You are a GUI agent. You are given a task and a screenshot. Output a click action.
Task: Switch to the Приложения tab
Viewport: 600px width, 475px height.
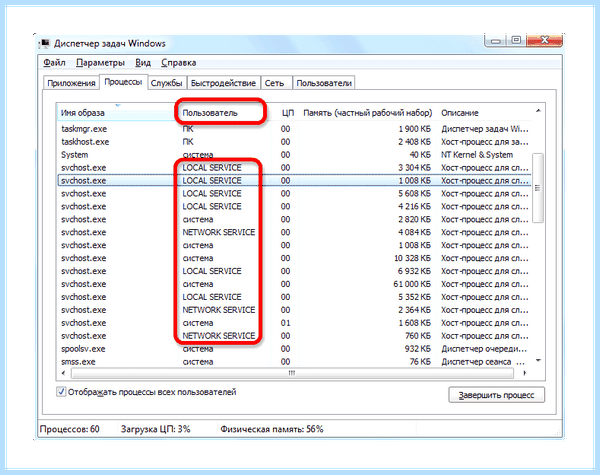click(71, 83)
